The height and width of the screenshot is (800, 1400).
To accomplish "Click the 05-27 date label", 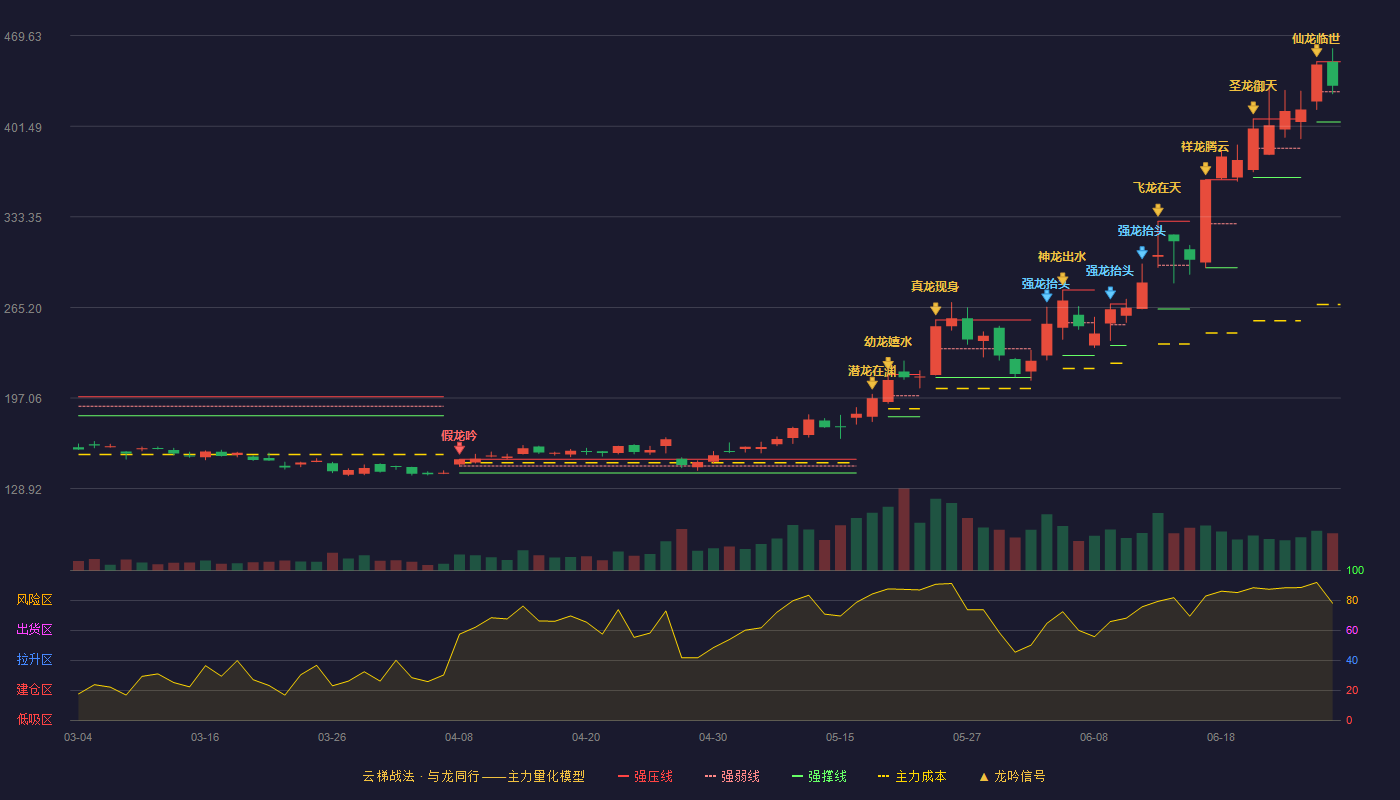I will (967, 737).
